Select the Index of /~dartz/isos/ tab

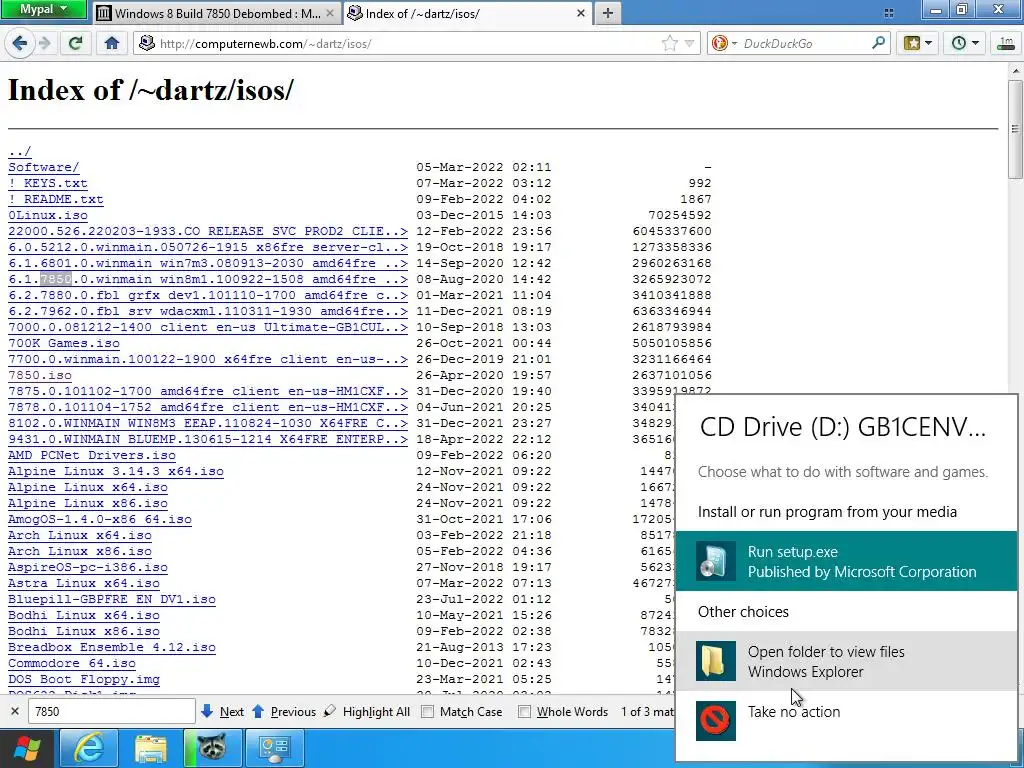tap(467, 13)
